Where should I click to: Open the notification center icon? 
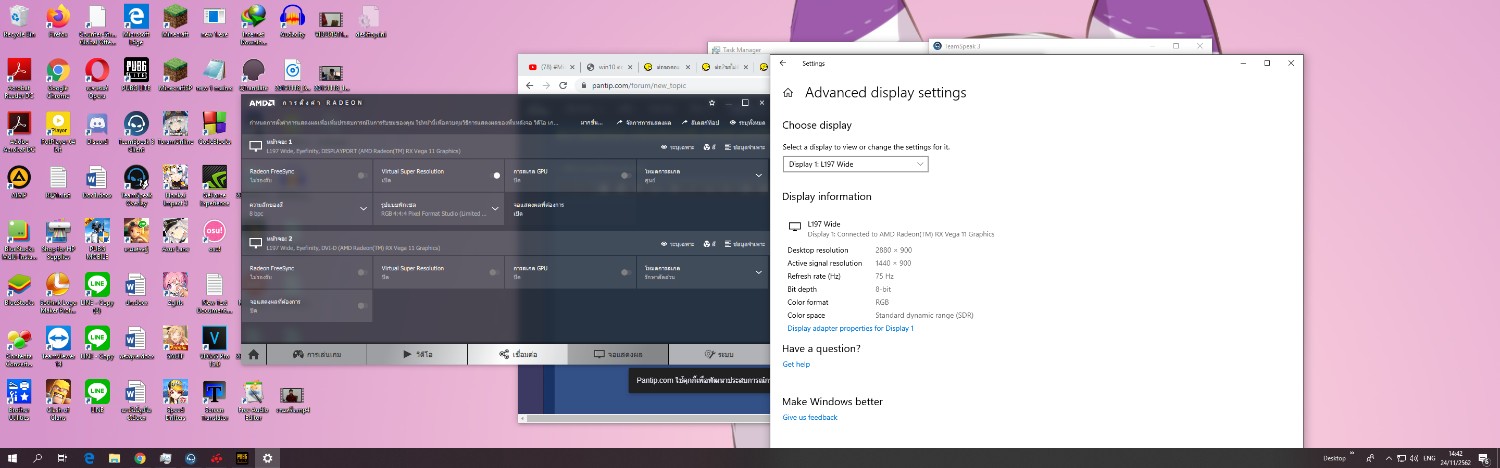click(1484, 458)
